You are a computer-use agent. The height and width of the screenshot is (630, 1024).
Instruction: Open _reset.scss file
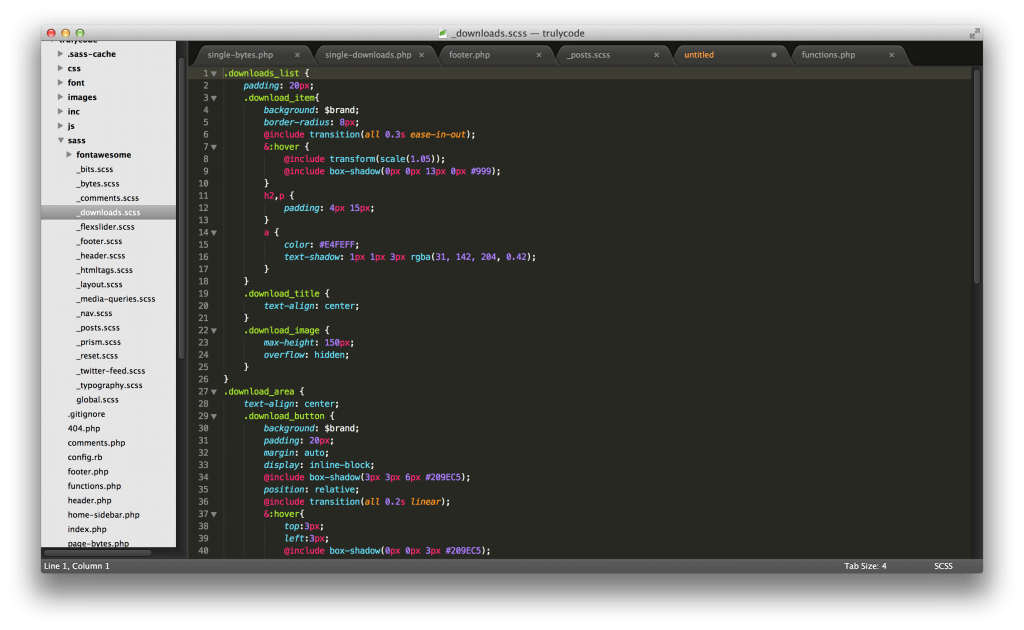97,356
